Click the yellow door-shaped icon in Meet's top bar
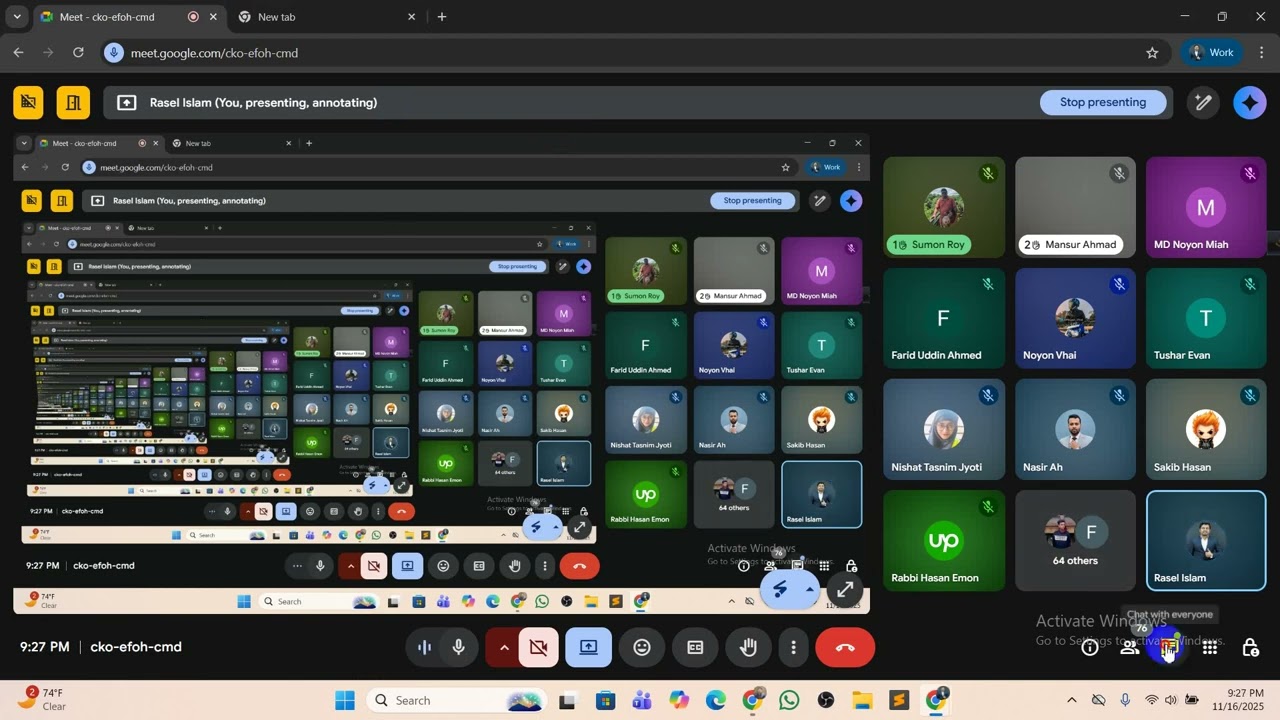The height and width of the screenshot is (720, 1280). tap(73, 102)
